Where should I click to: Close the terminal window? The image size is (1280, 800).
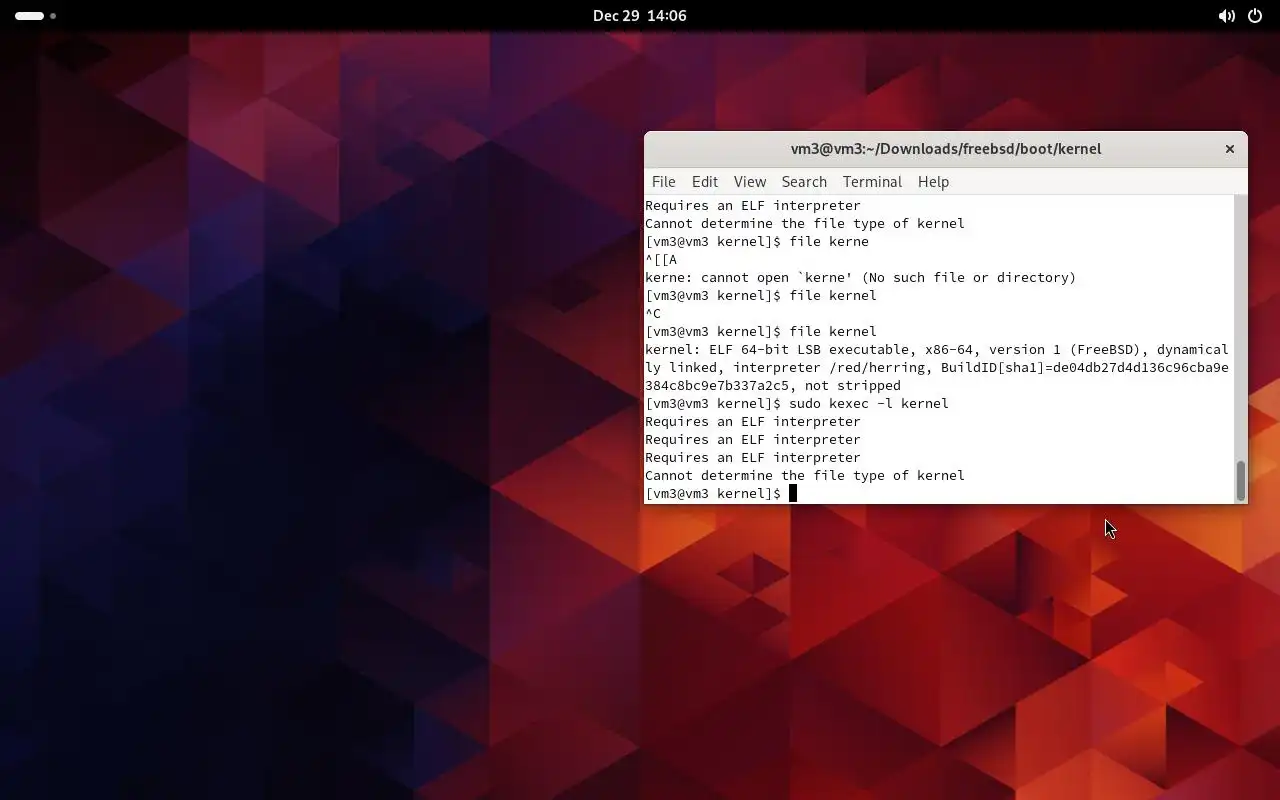1230,149
